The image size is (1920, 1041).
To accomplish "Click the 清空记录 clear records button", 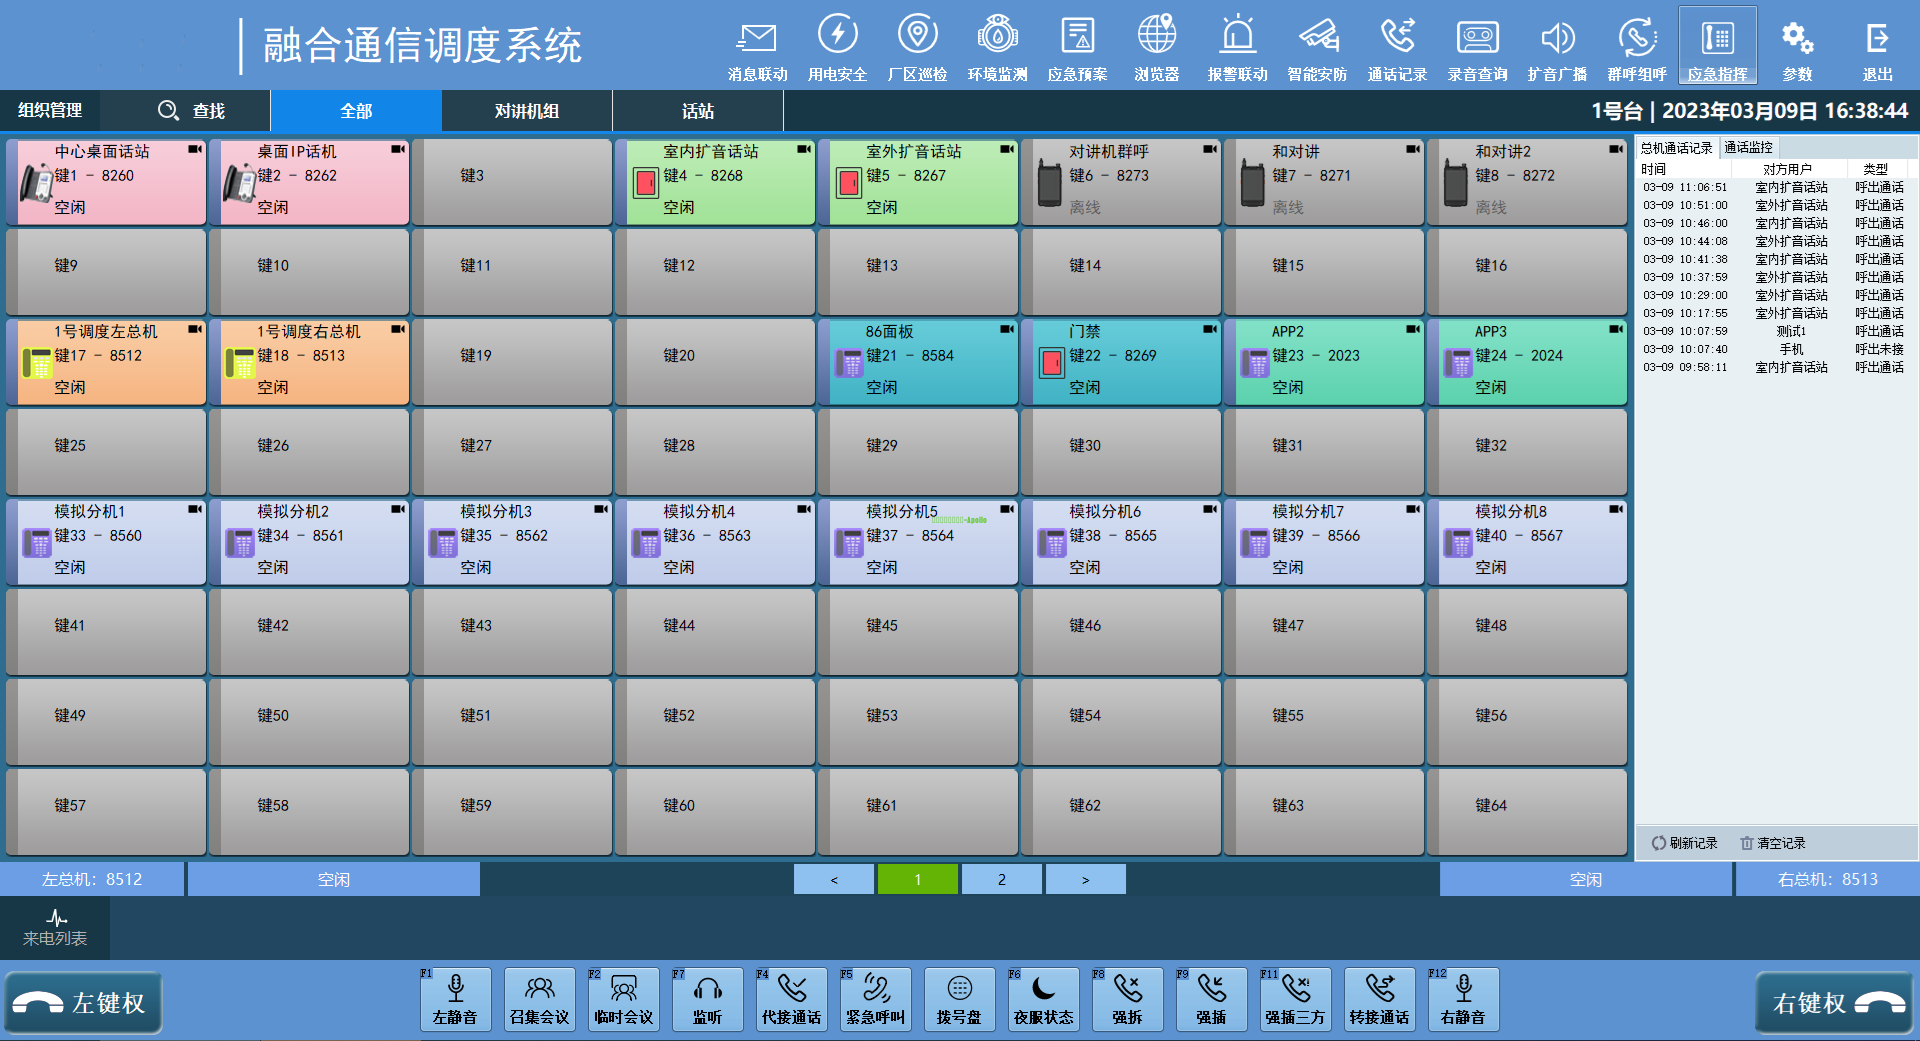I will [1772, 843].
